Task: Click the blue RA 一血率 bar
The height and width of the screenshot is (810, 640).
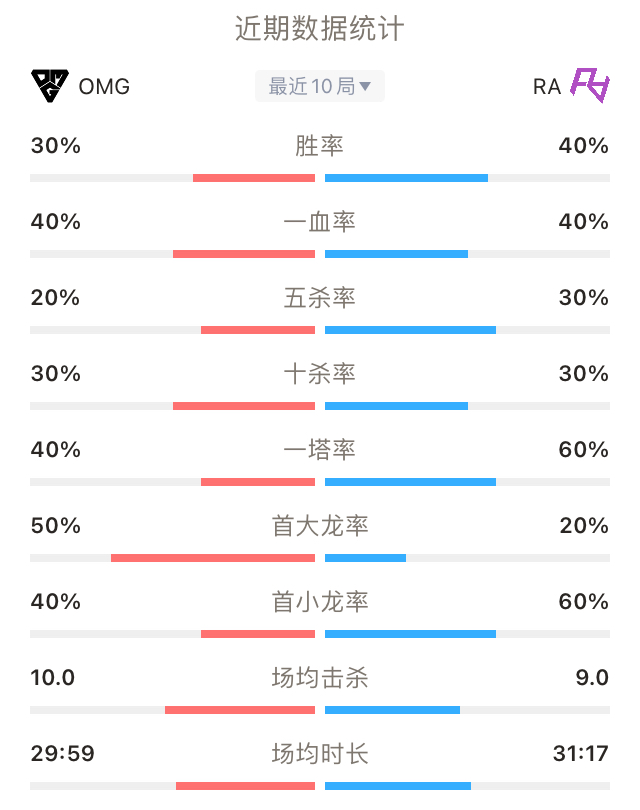Action: [x=396, y=254]
